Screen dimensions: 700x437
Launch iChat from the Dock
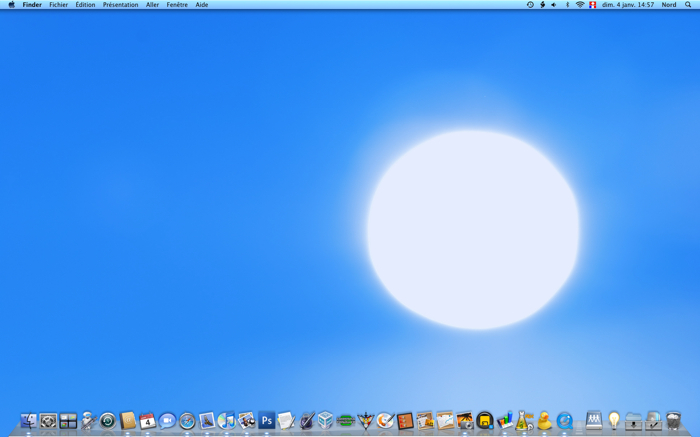(x=167, y=421)
